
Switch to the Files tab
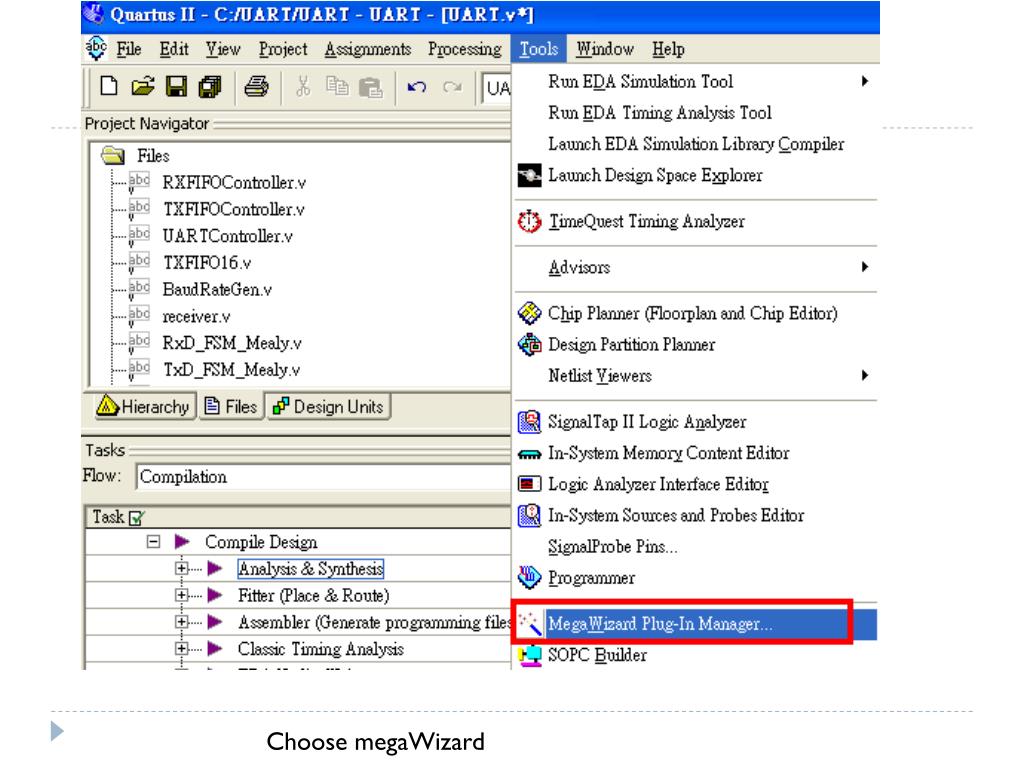(231, 406)
